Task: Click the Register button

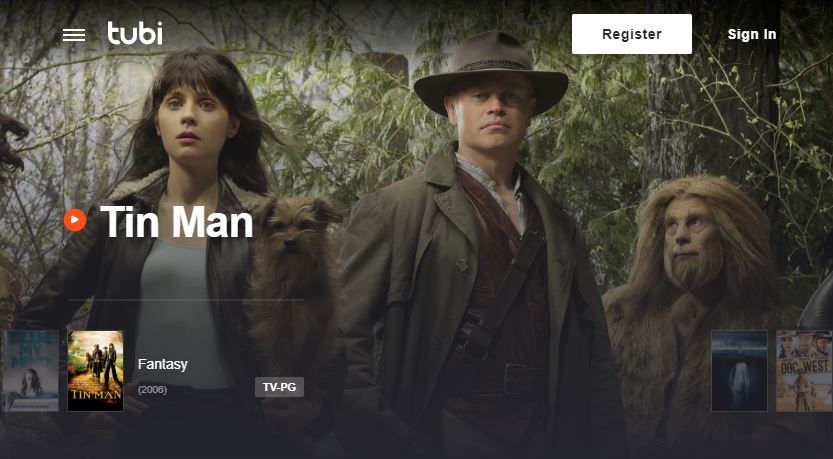Action: click(x=632, y=34)
